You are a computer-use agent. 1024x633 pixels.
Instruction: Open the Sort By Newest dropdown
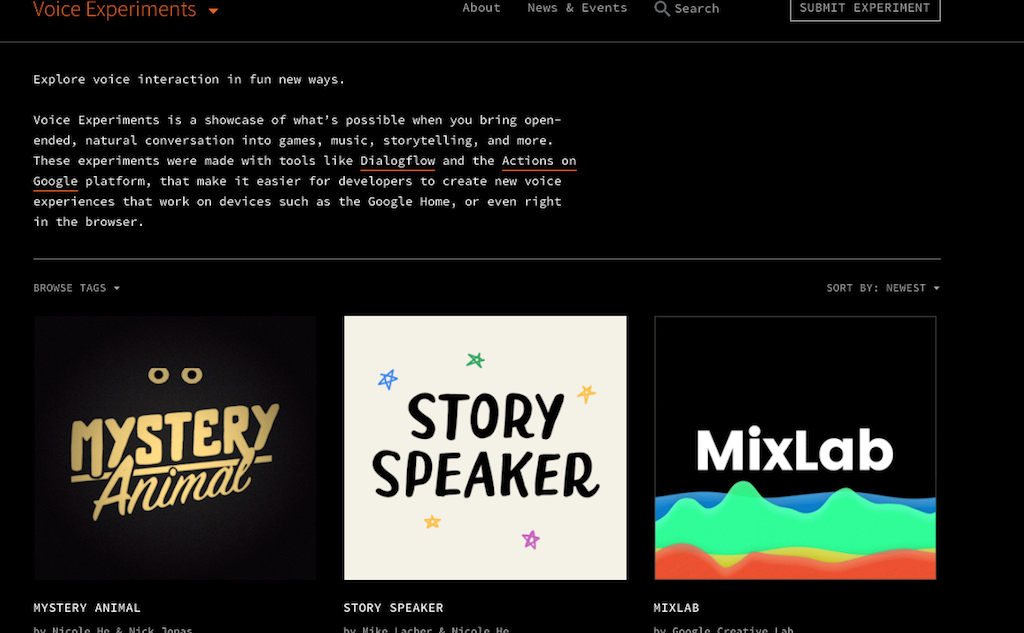click(882, 288)
